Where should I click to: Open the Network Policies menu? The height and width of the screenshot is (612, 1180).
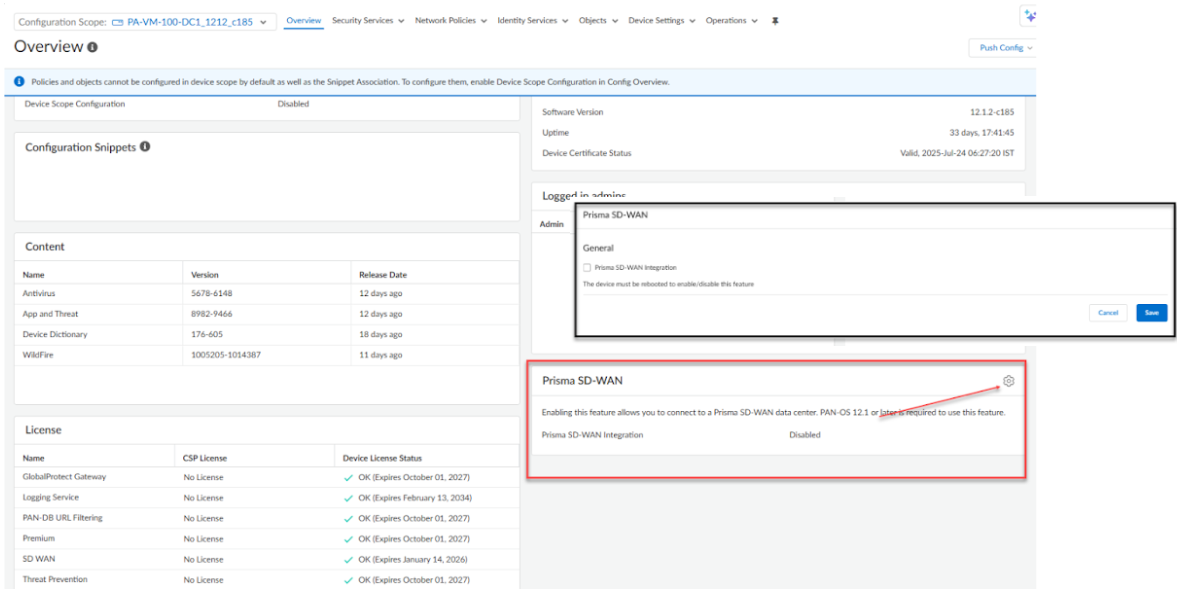click(451, 21)
